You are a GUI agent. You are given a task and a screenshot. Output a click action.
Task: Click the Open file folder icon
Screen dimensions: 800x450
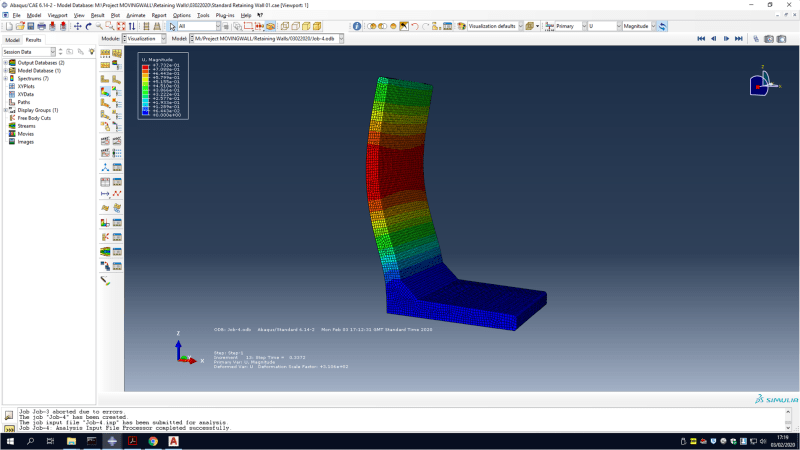(20, 26)
